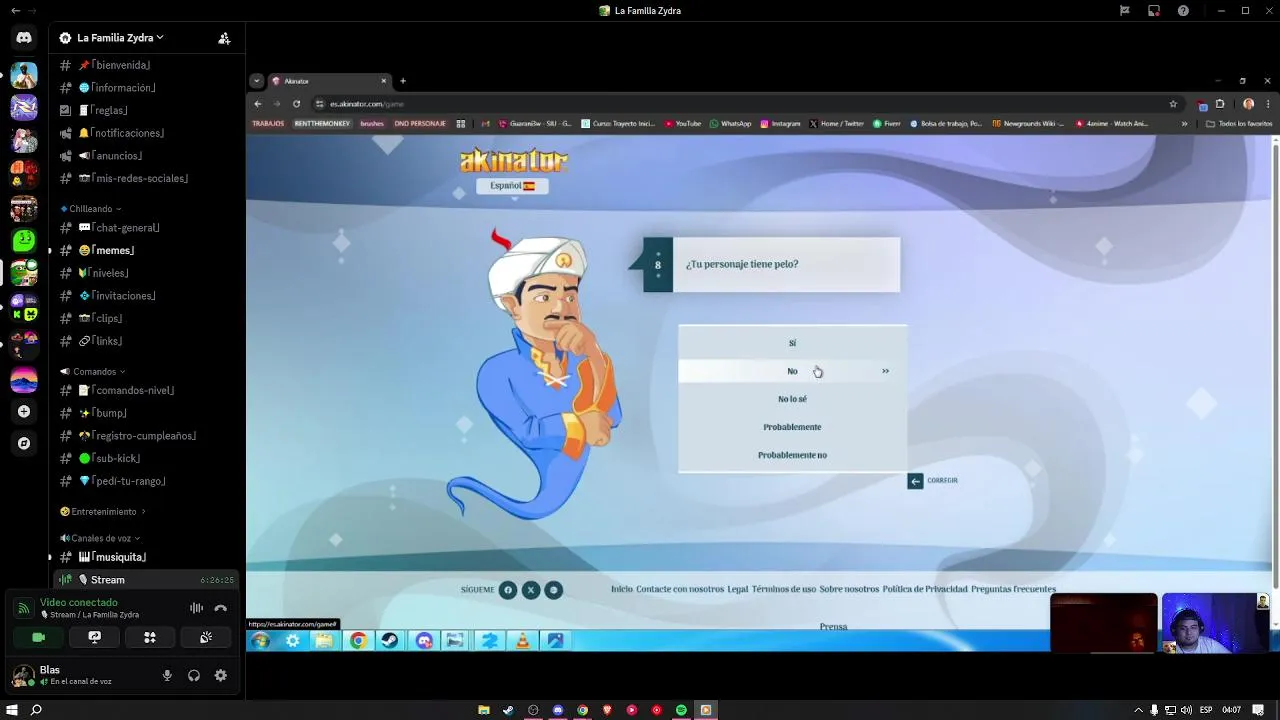
Task: Click the Akinator logo
Action: pos(513,160)
